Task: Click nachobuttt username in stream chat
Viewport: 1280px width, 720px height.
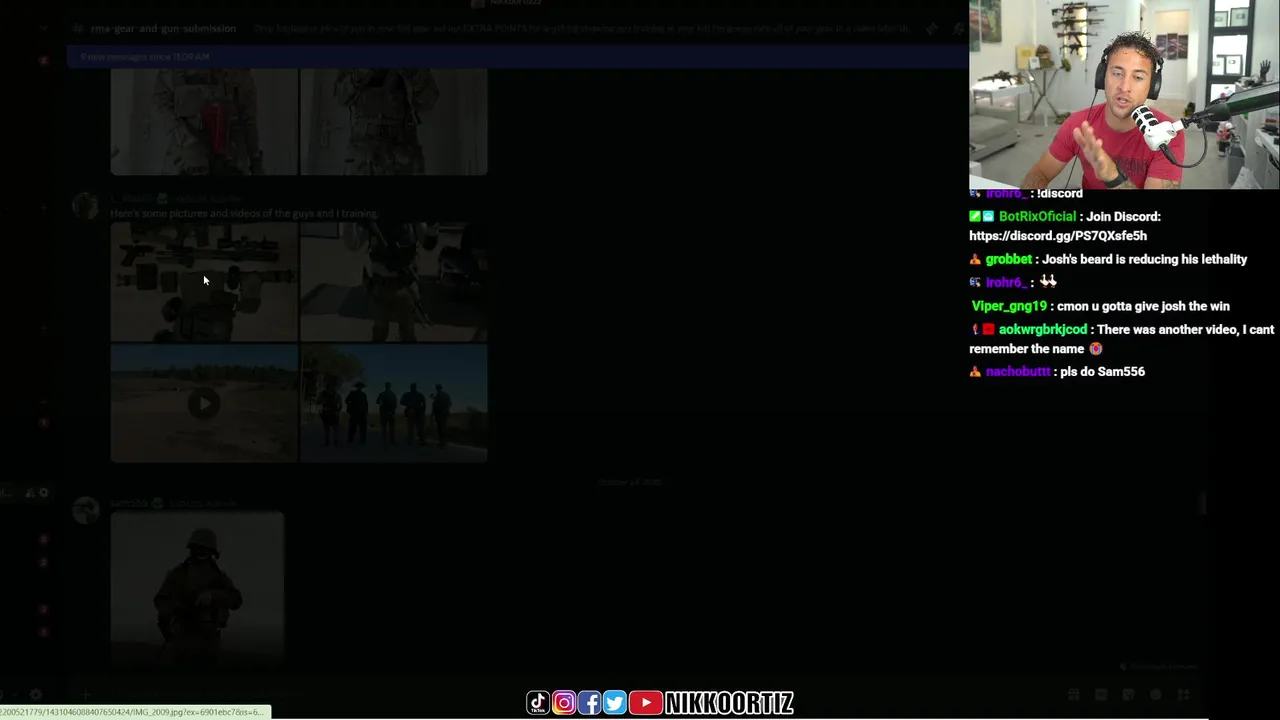Action: (1018, 371)
